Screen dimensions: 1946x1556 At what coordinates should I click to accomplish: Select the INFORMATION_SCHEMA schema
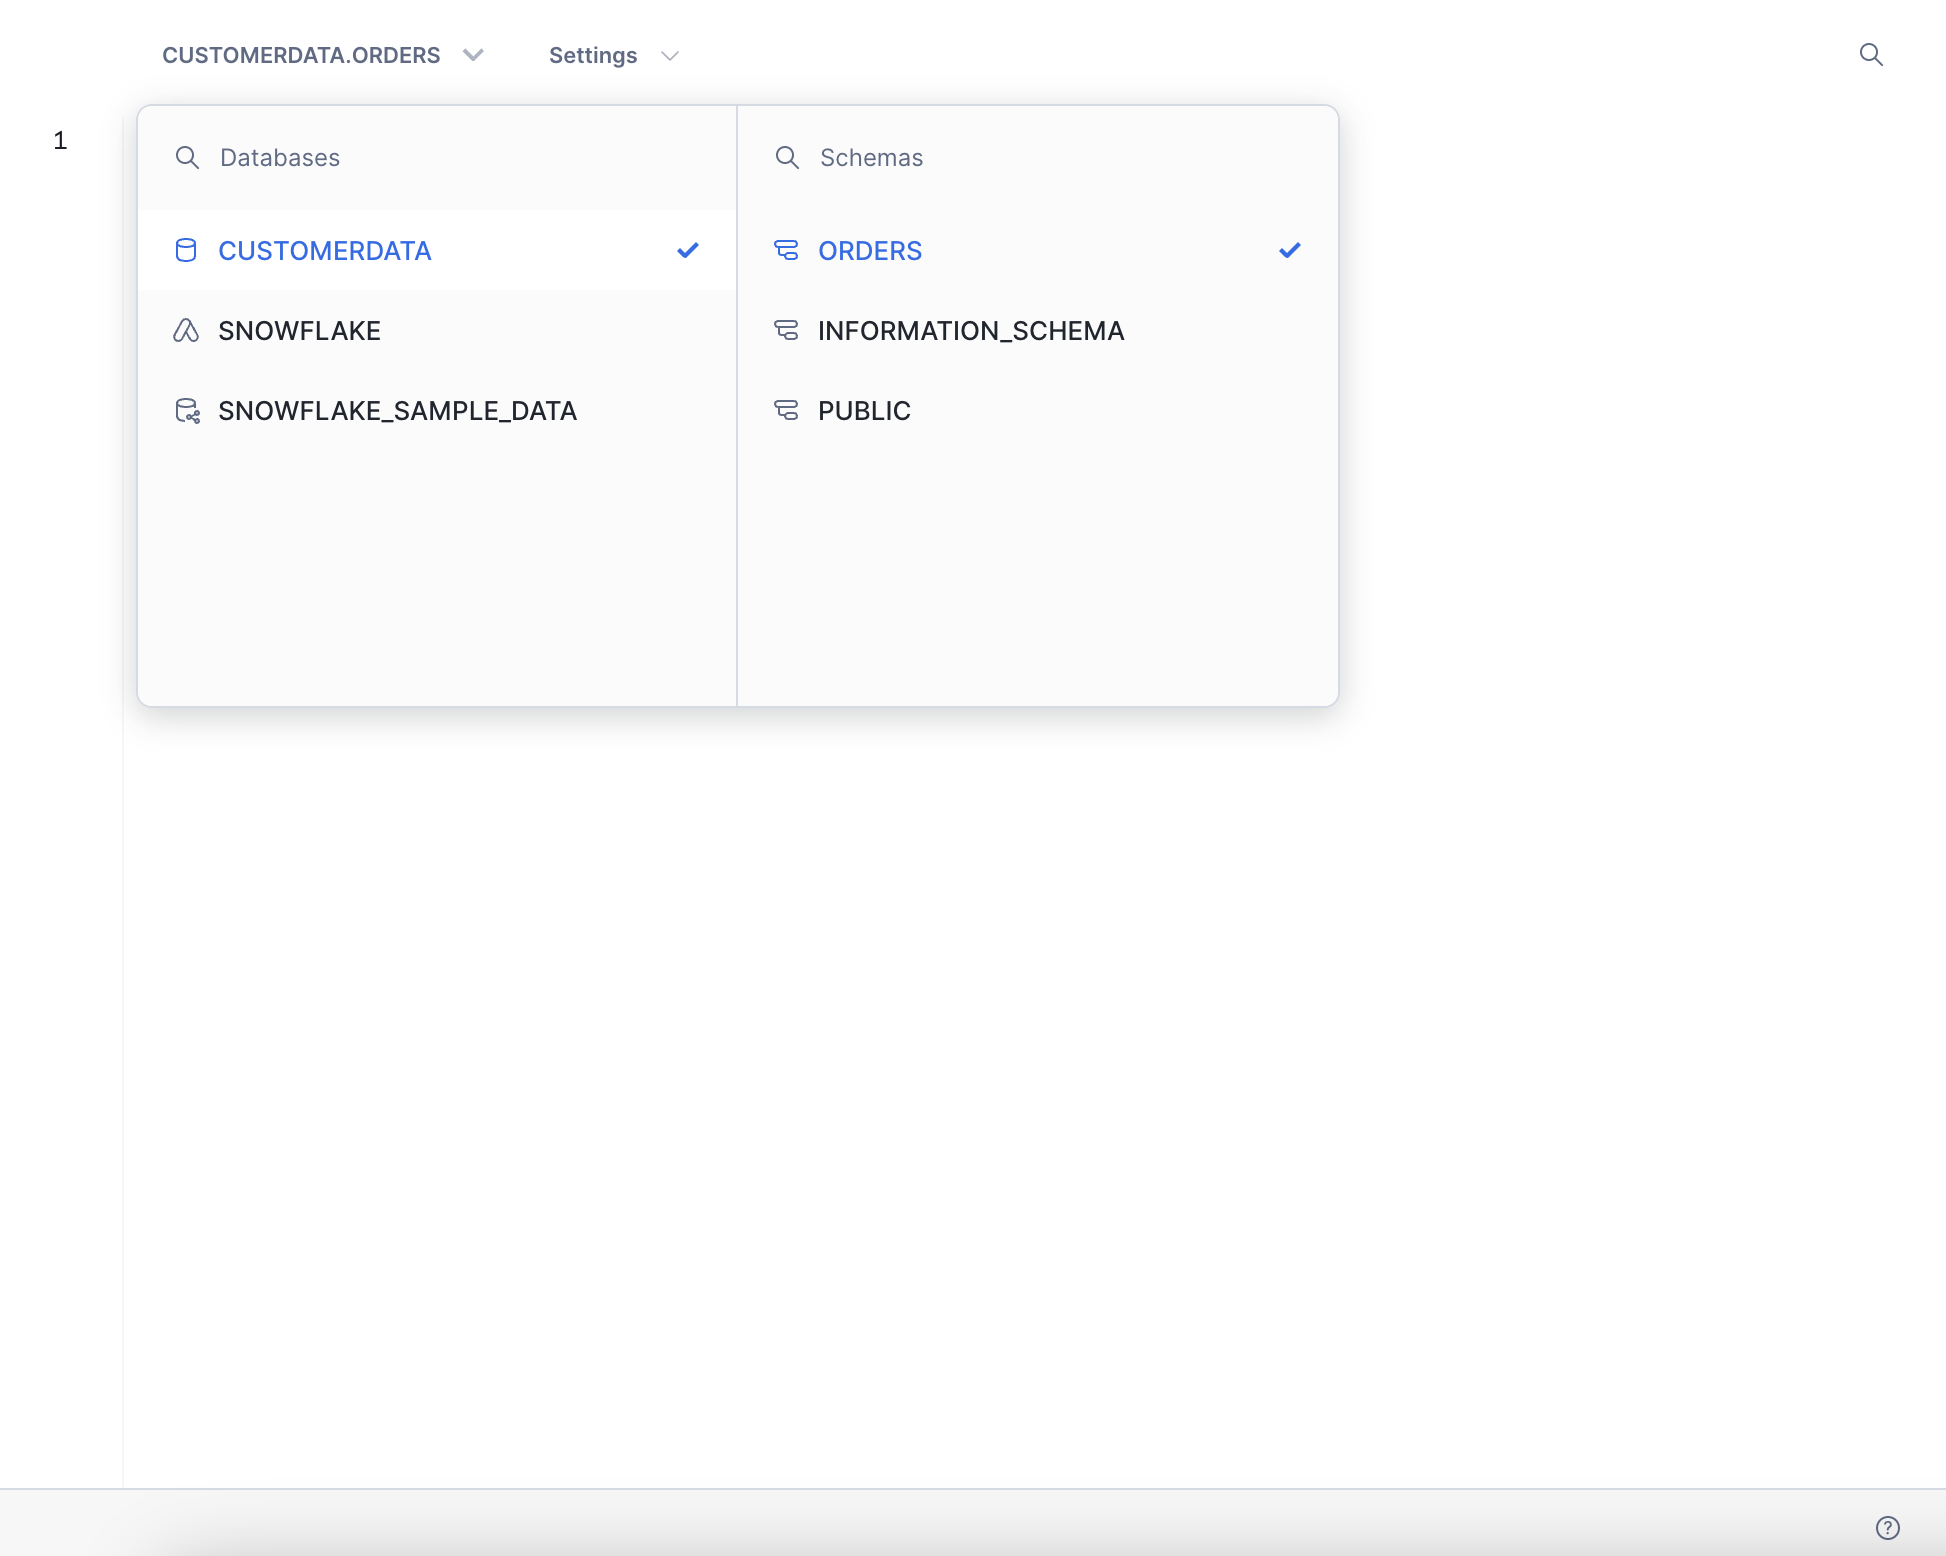(x=1038, y=330)
